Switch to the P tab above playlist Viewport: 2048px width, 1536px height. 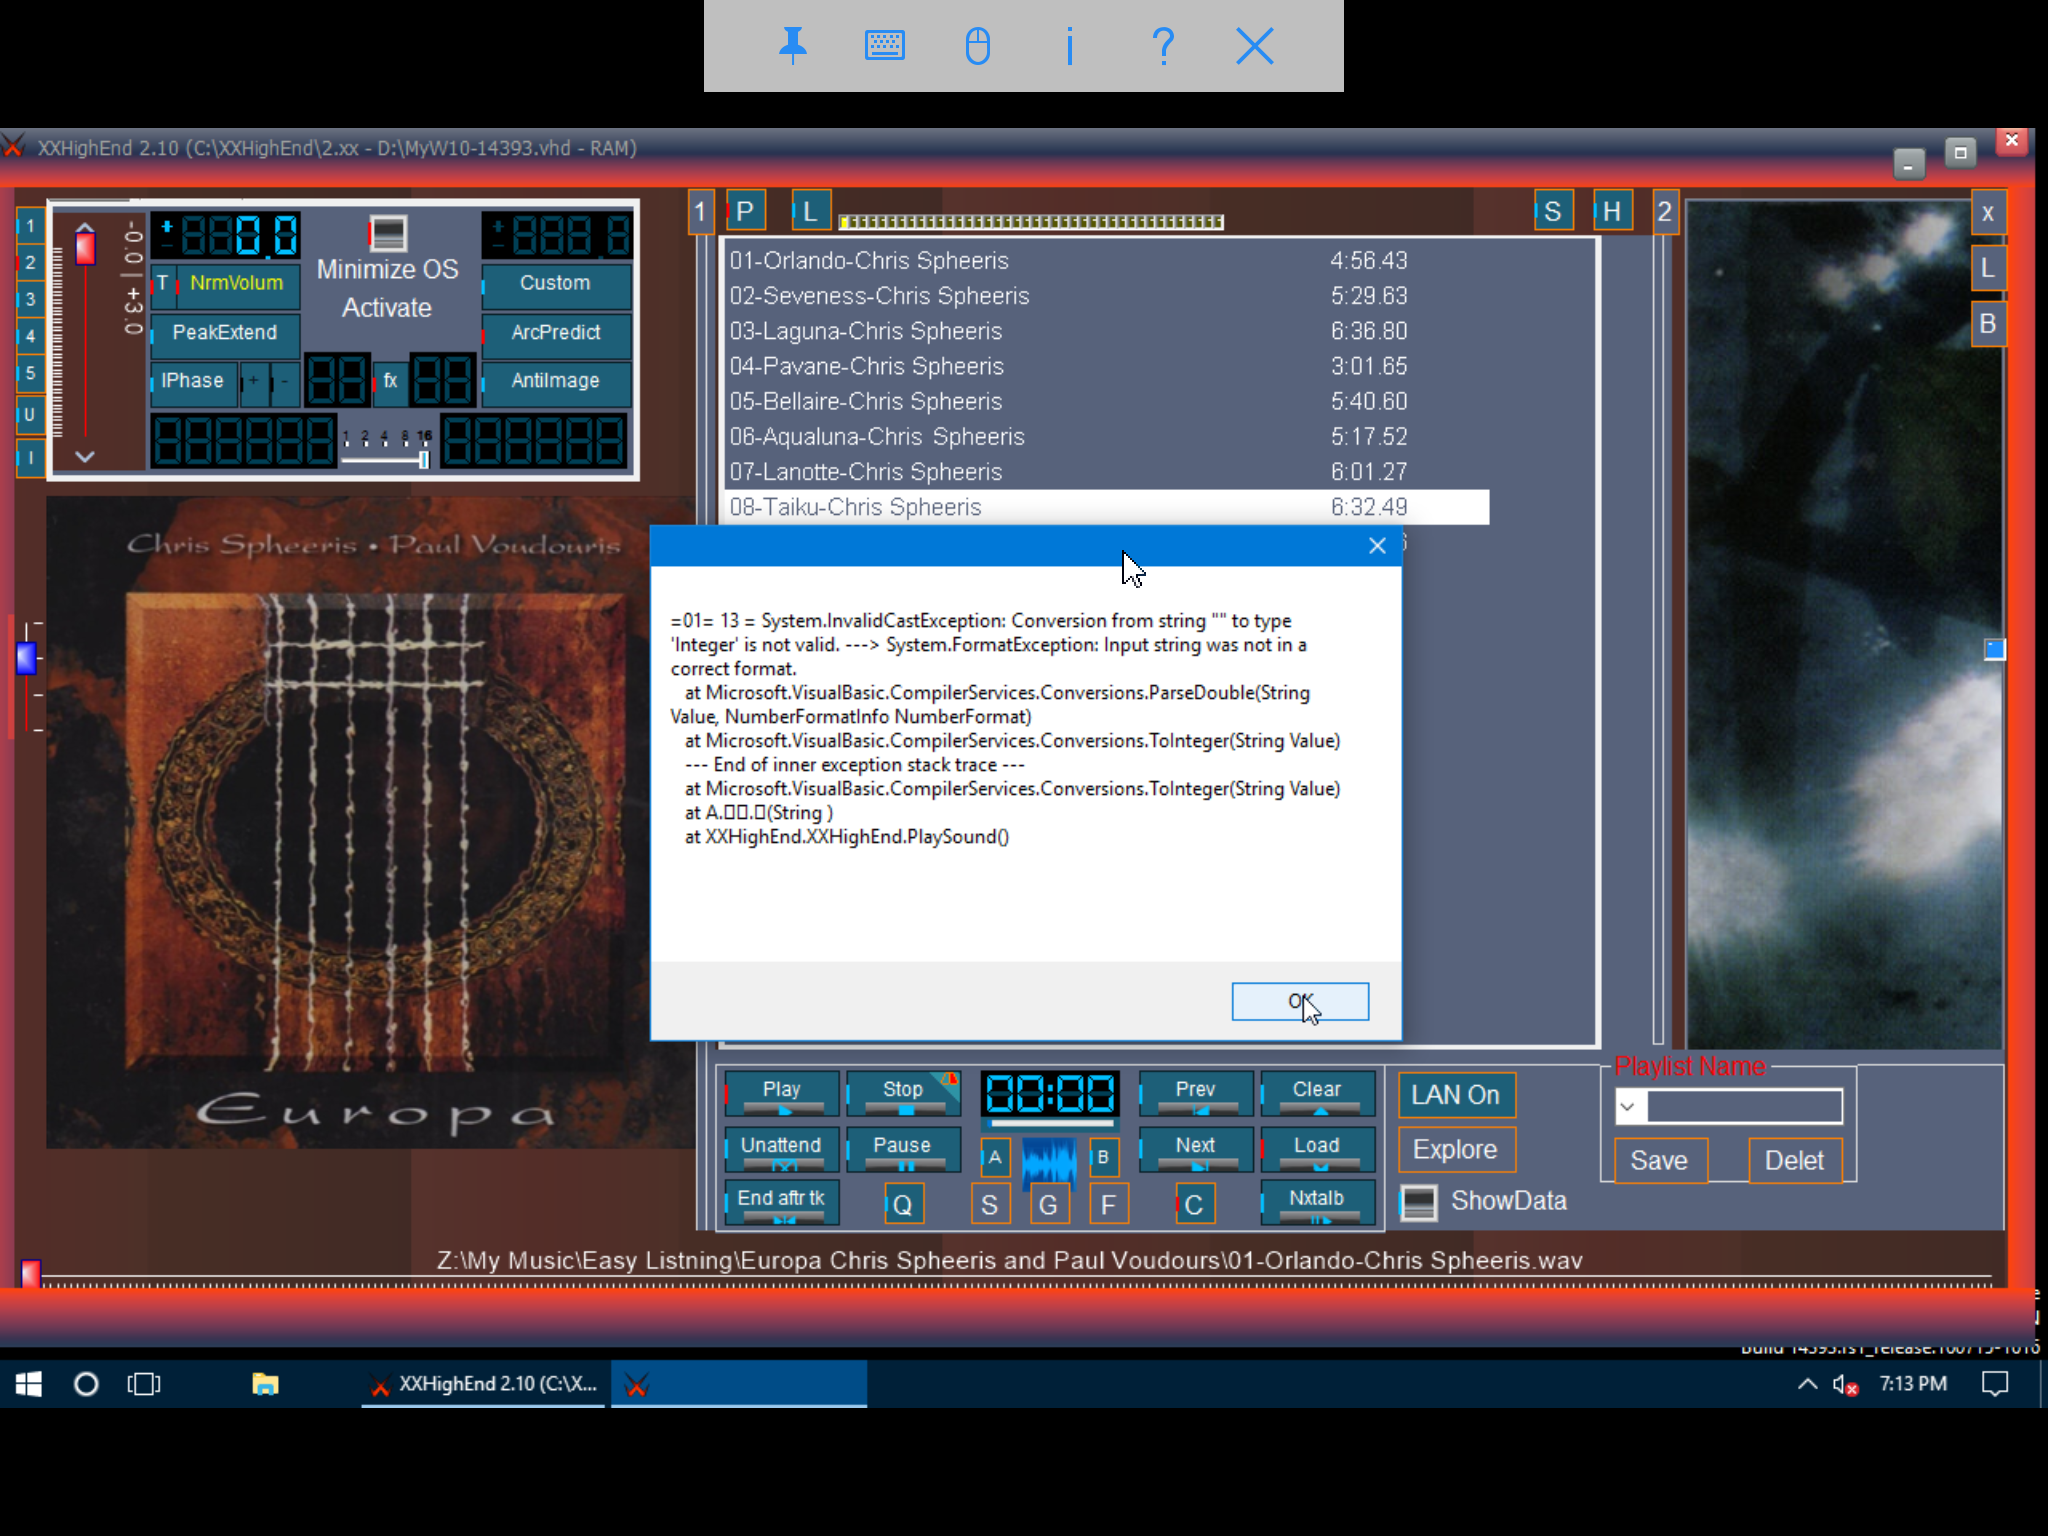click(746, 211)
